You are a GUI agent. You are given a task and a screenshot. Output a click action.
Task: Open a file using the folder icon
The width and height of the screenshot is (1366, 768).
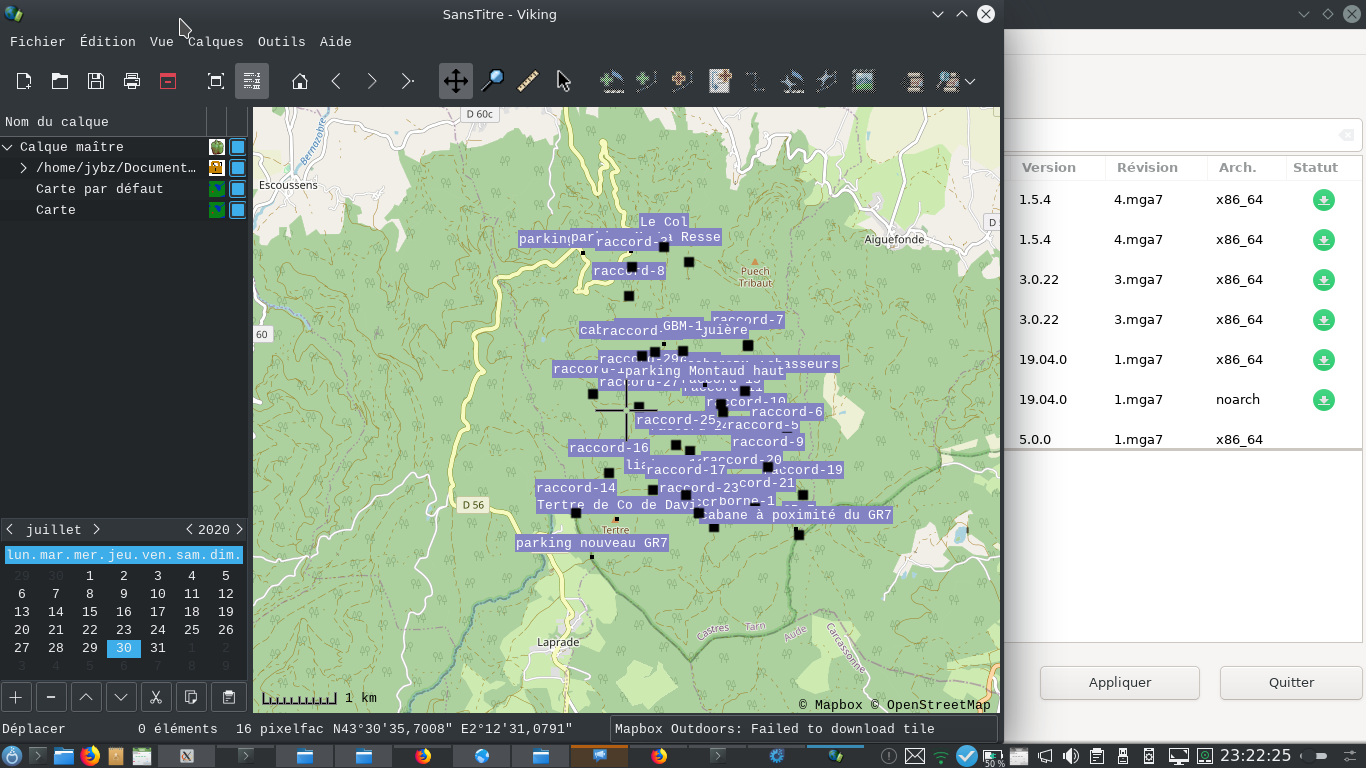click(x=60, y=81)
